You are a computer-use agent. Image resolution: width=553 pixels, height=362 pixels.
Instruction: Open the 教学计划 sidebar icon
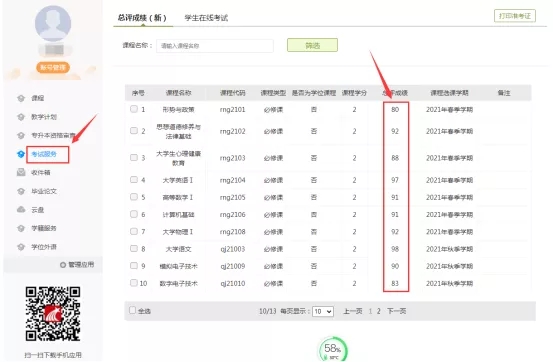point(21,117)
